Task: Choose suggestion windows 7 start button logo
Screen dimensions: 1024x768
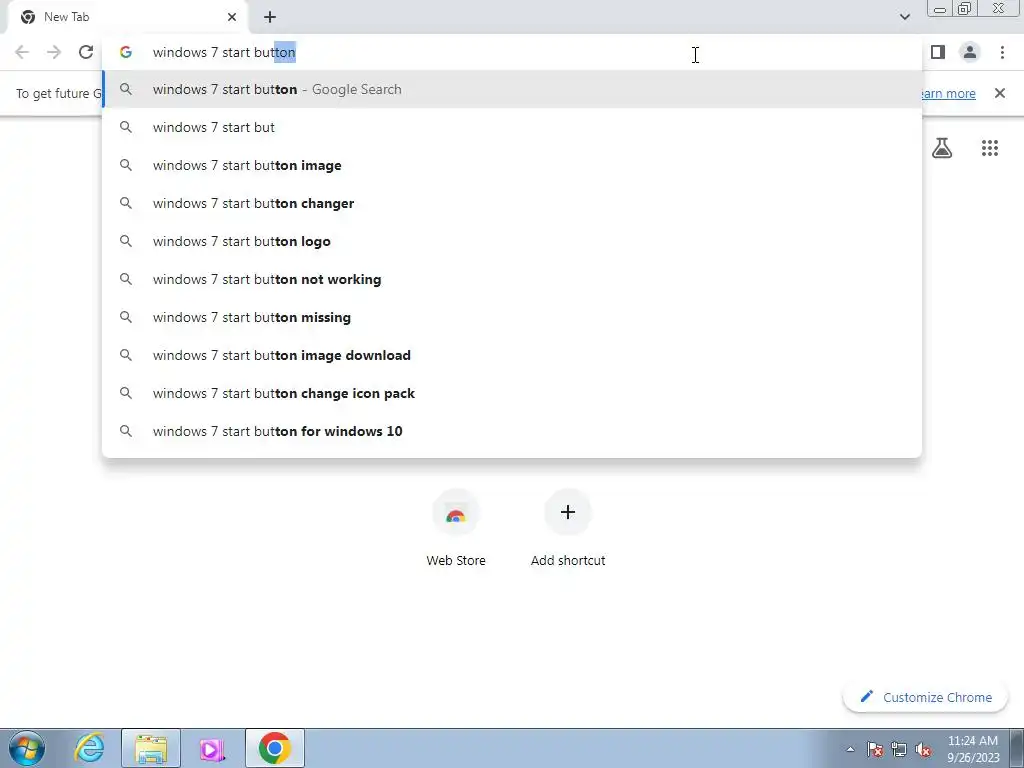Action: pos(512,241)
